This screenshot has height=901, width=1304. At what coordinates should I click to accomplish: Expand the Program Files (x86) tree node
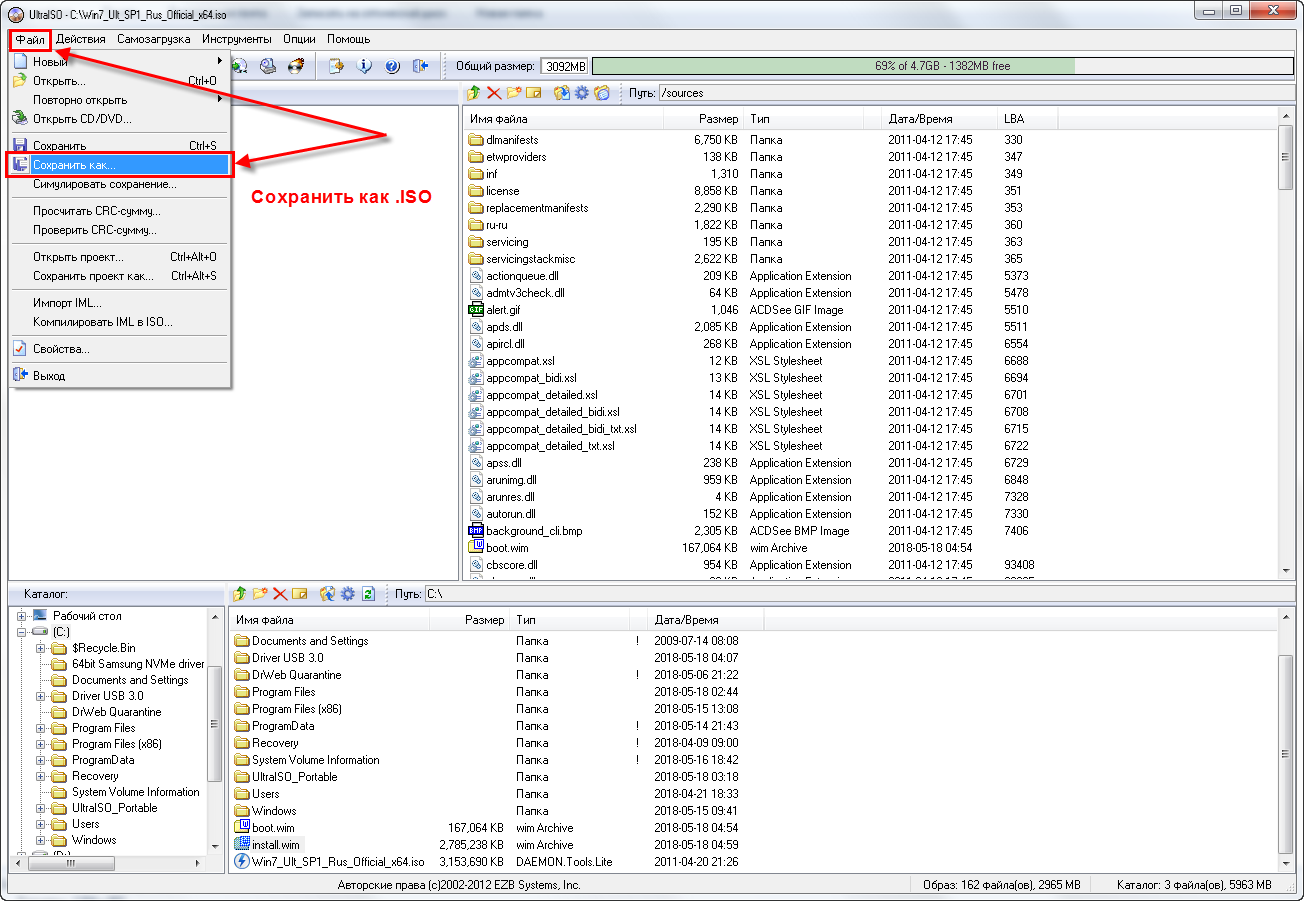[41, 744]
